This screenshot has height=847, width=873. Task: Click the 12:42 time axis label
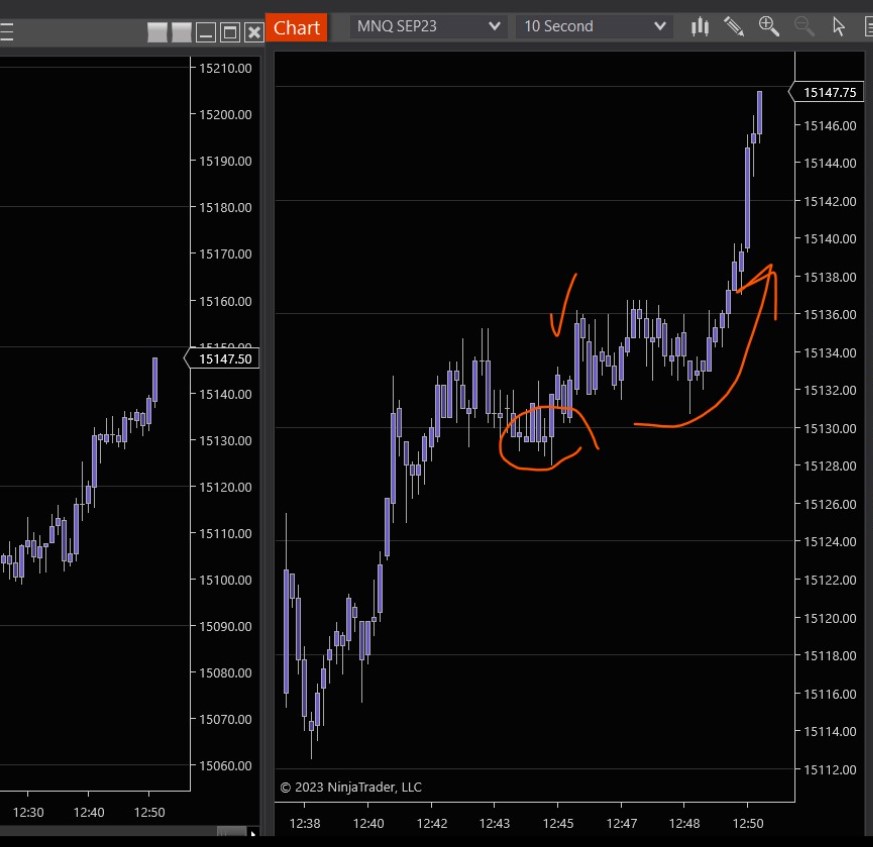tap(431, 823)
